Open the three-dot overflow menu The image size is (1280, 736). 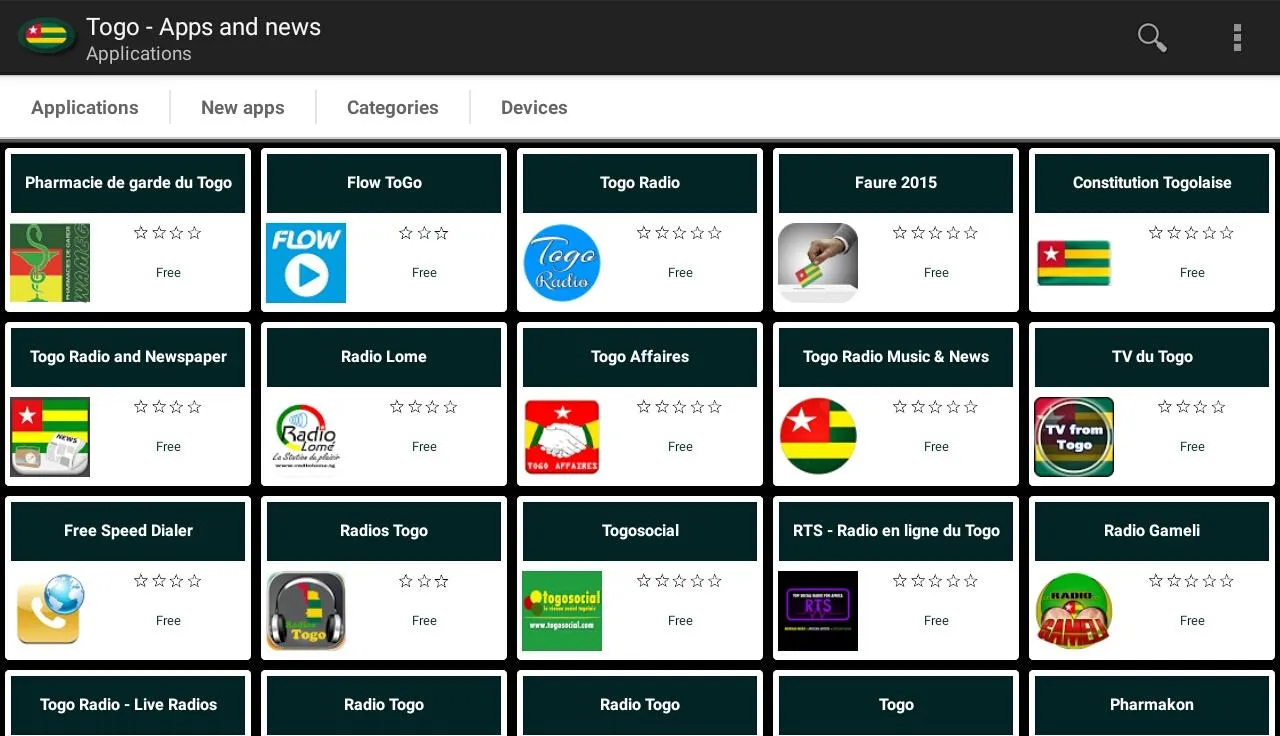[1237, 38]
